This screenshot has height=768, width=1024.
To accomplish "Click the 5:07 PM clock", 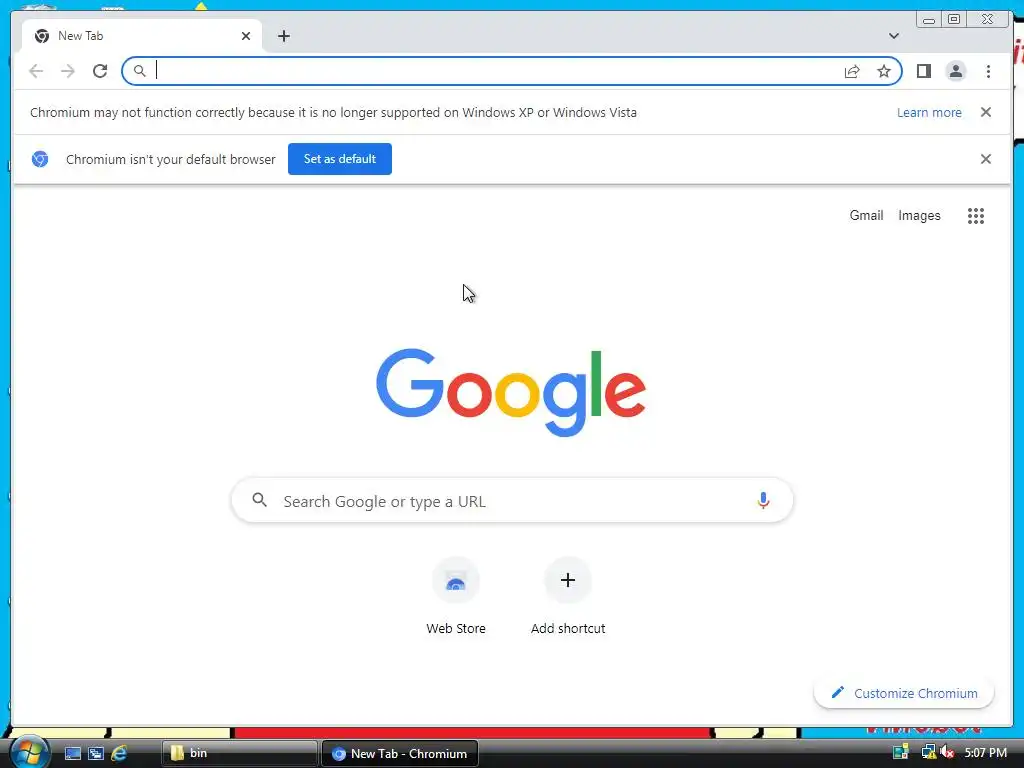I will click(x=985, y=753).
